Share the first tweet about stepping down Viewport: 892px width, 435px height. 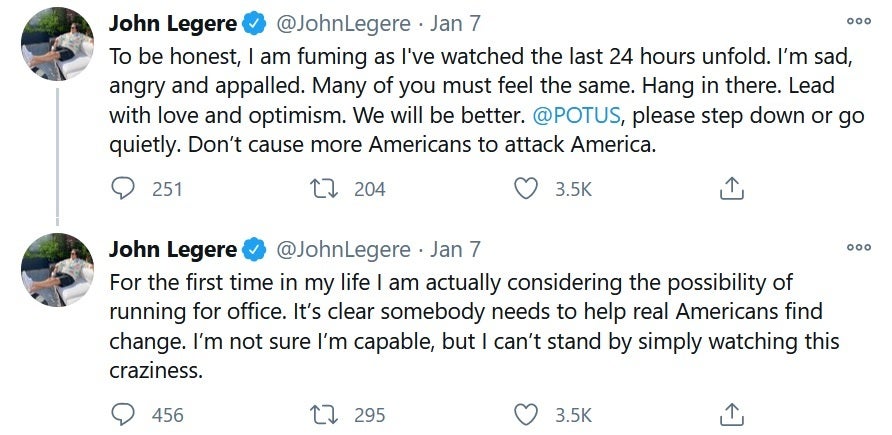(x=731, y=188)
